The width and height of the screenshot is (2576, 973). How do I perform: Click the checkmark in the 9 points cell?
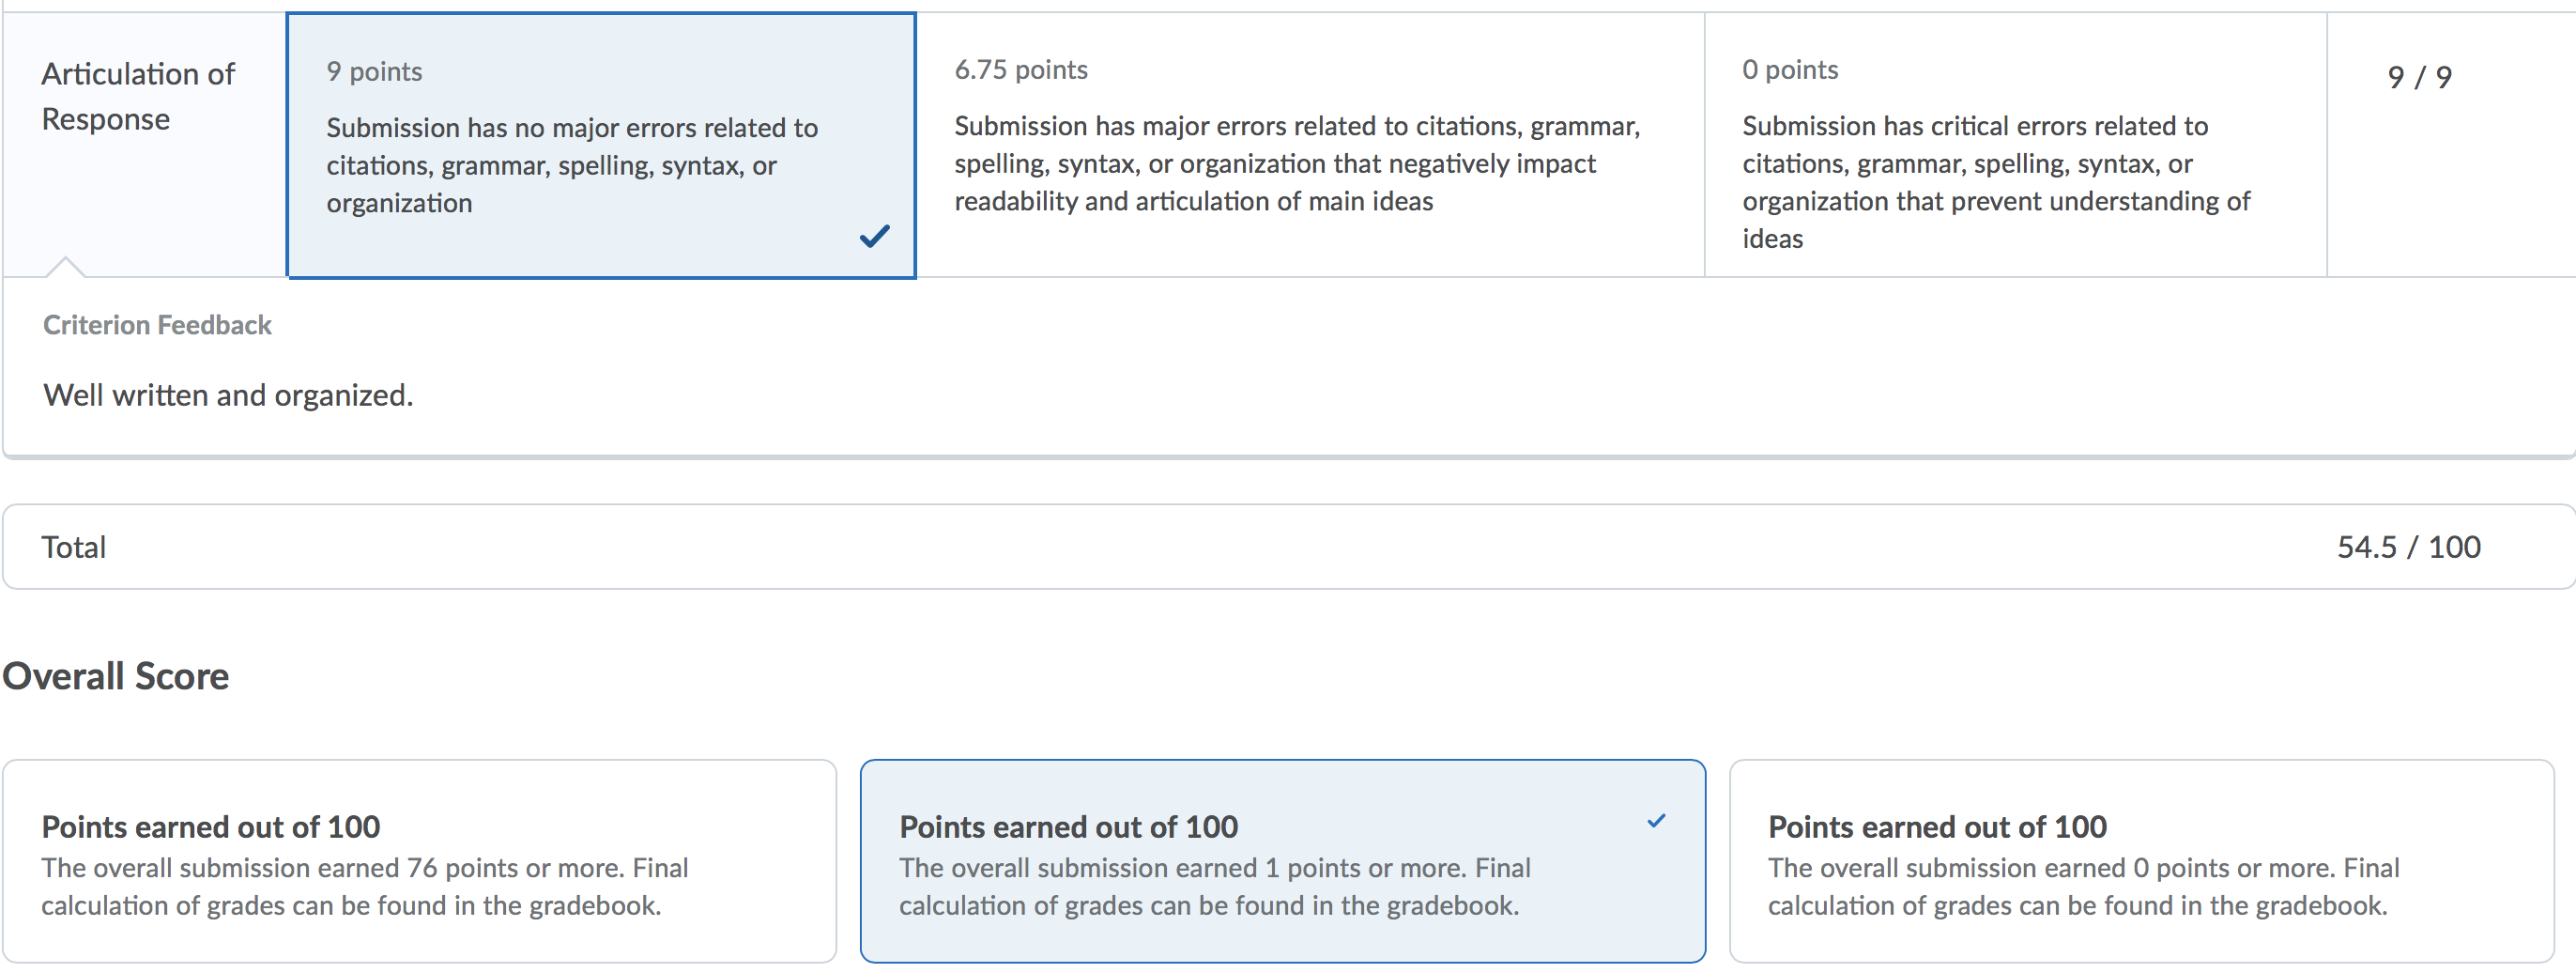[874, 236]
